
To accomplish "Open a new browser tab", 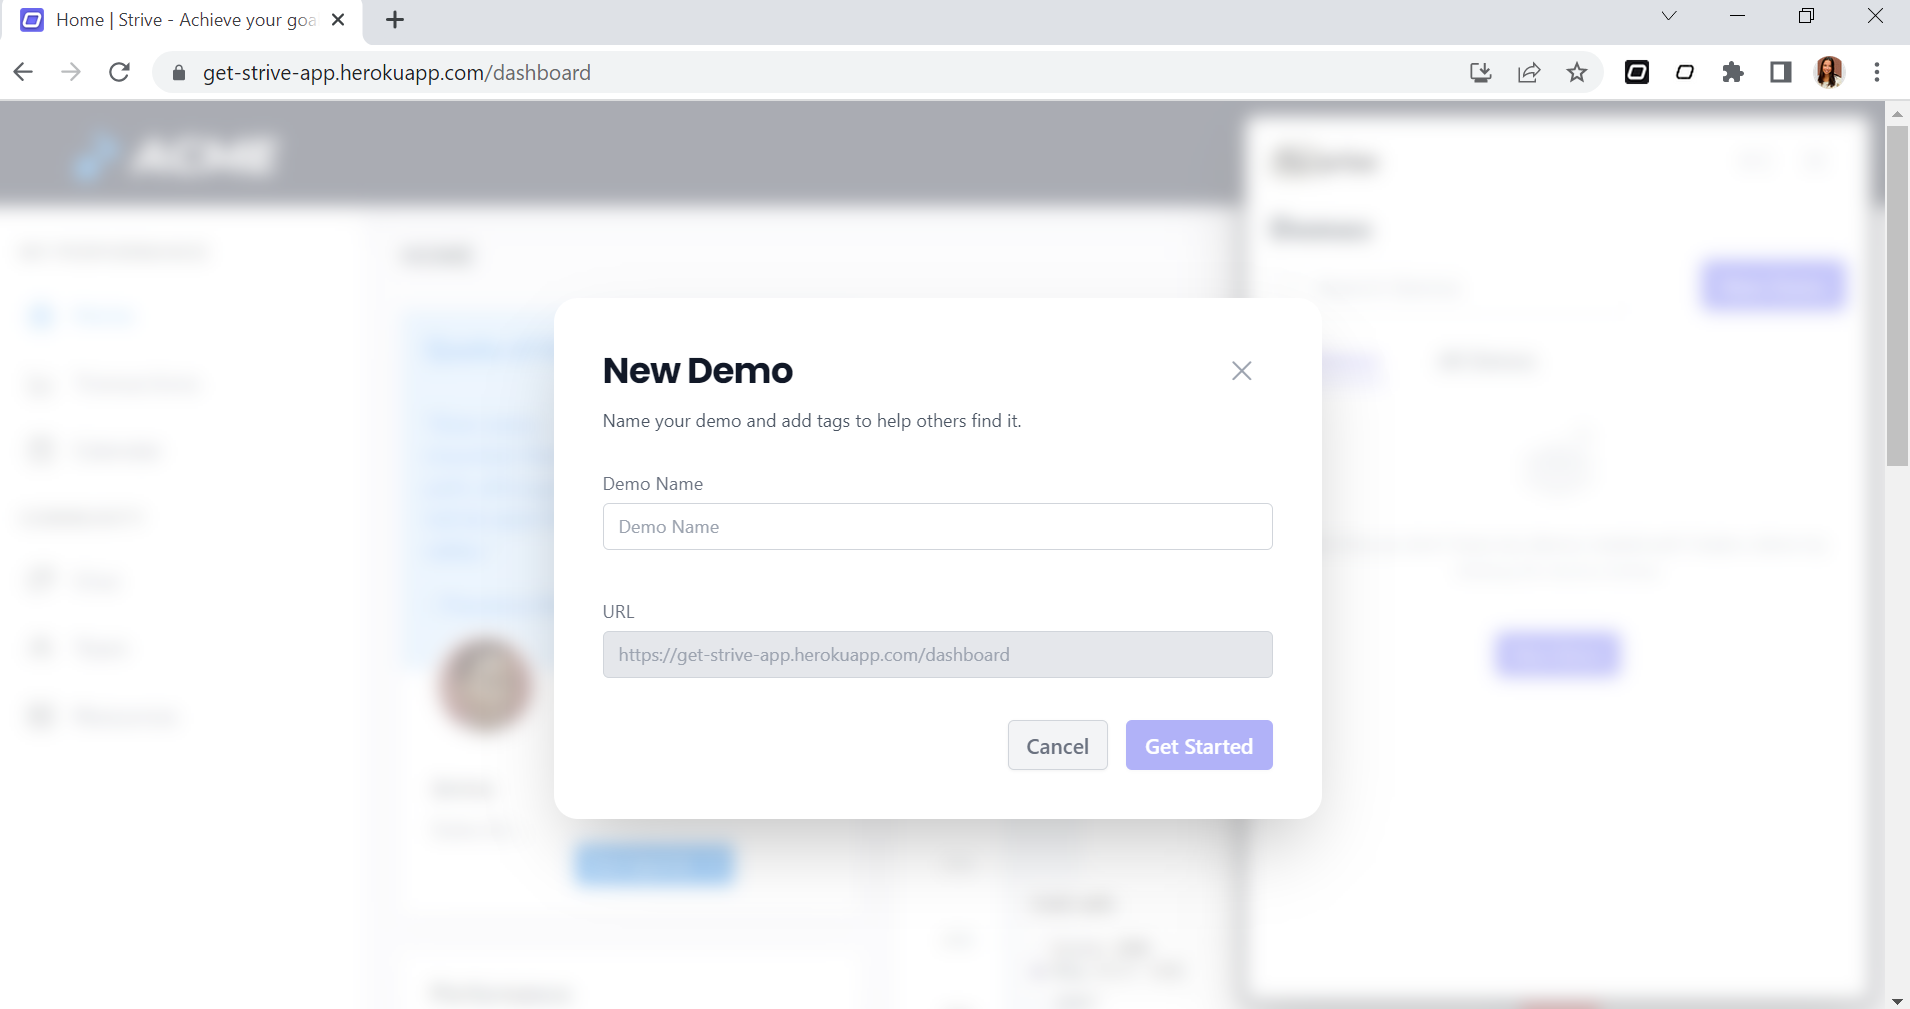I will [x=395, y=20].
